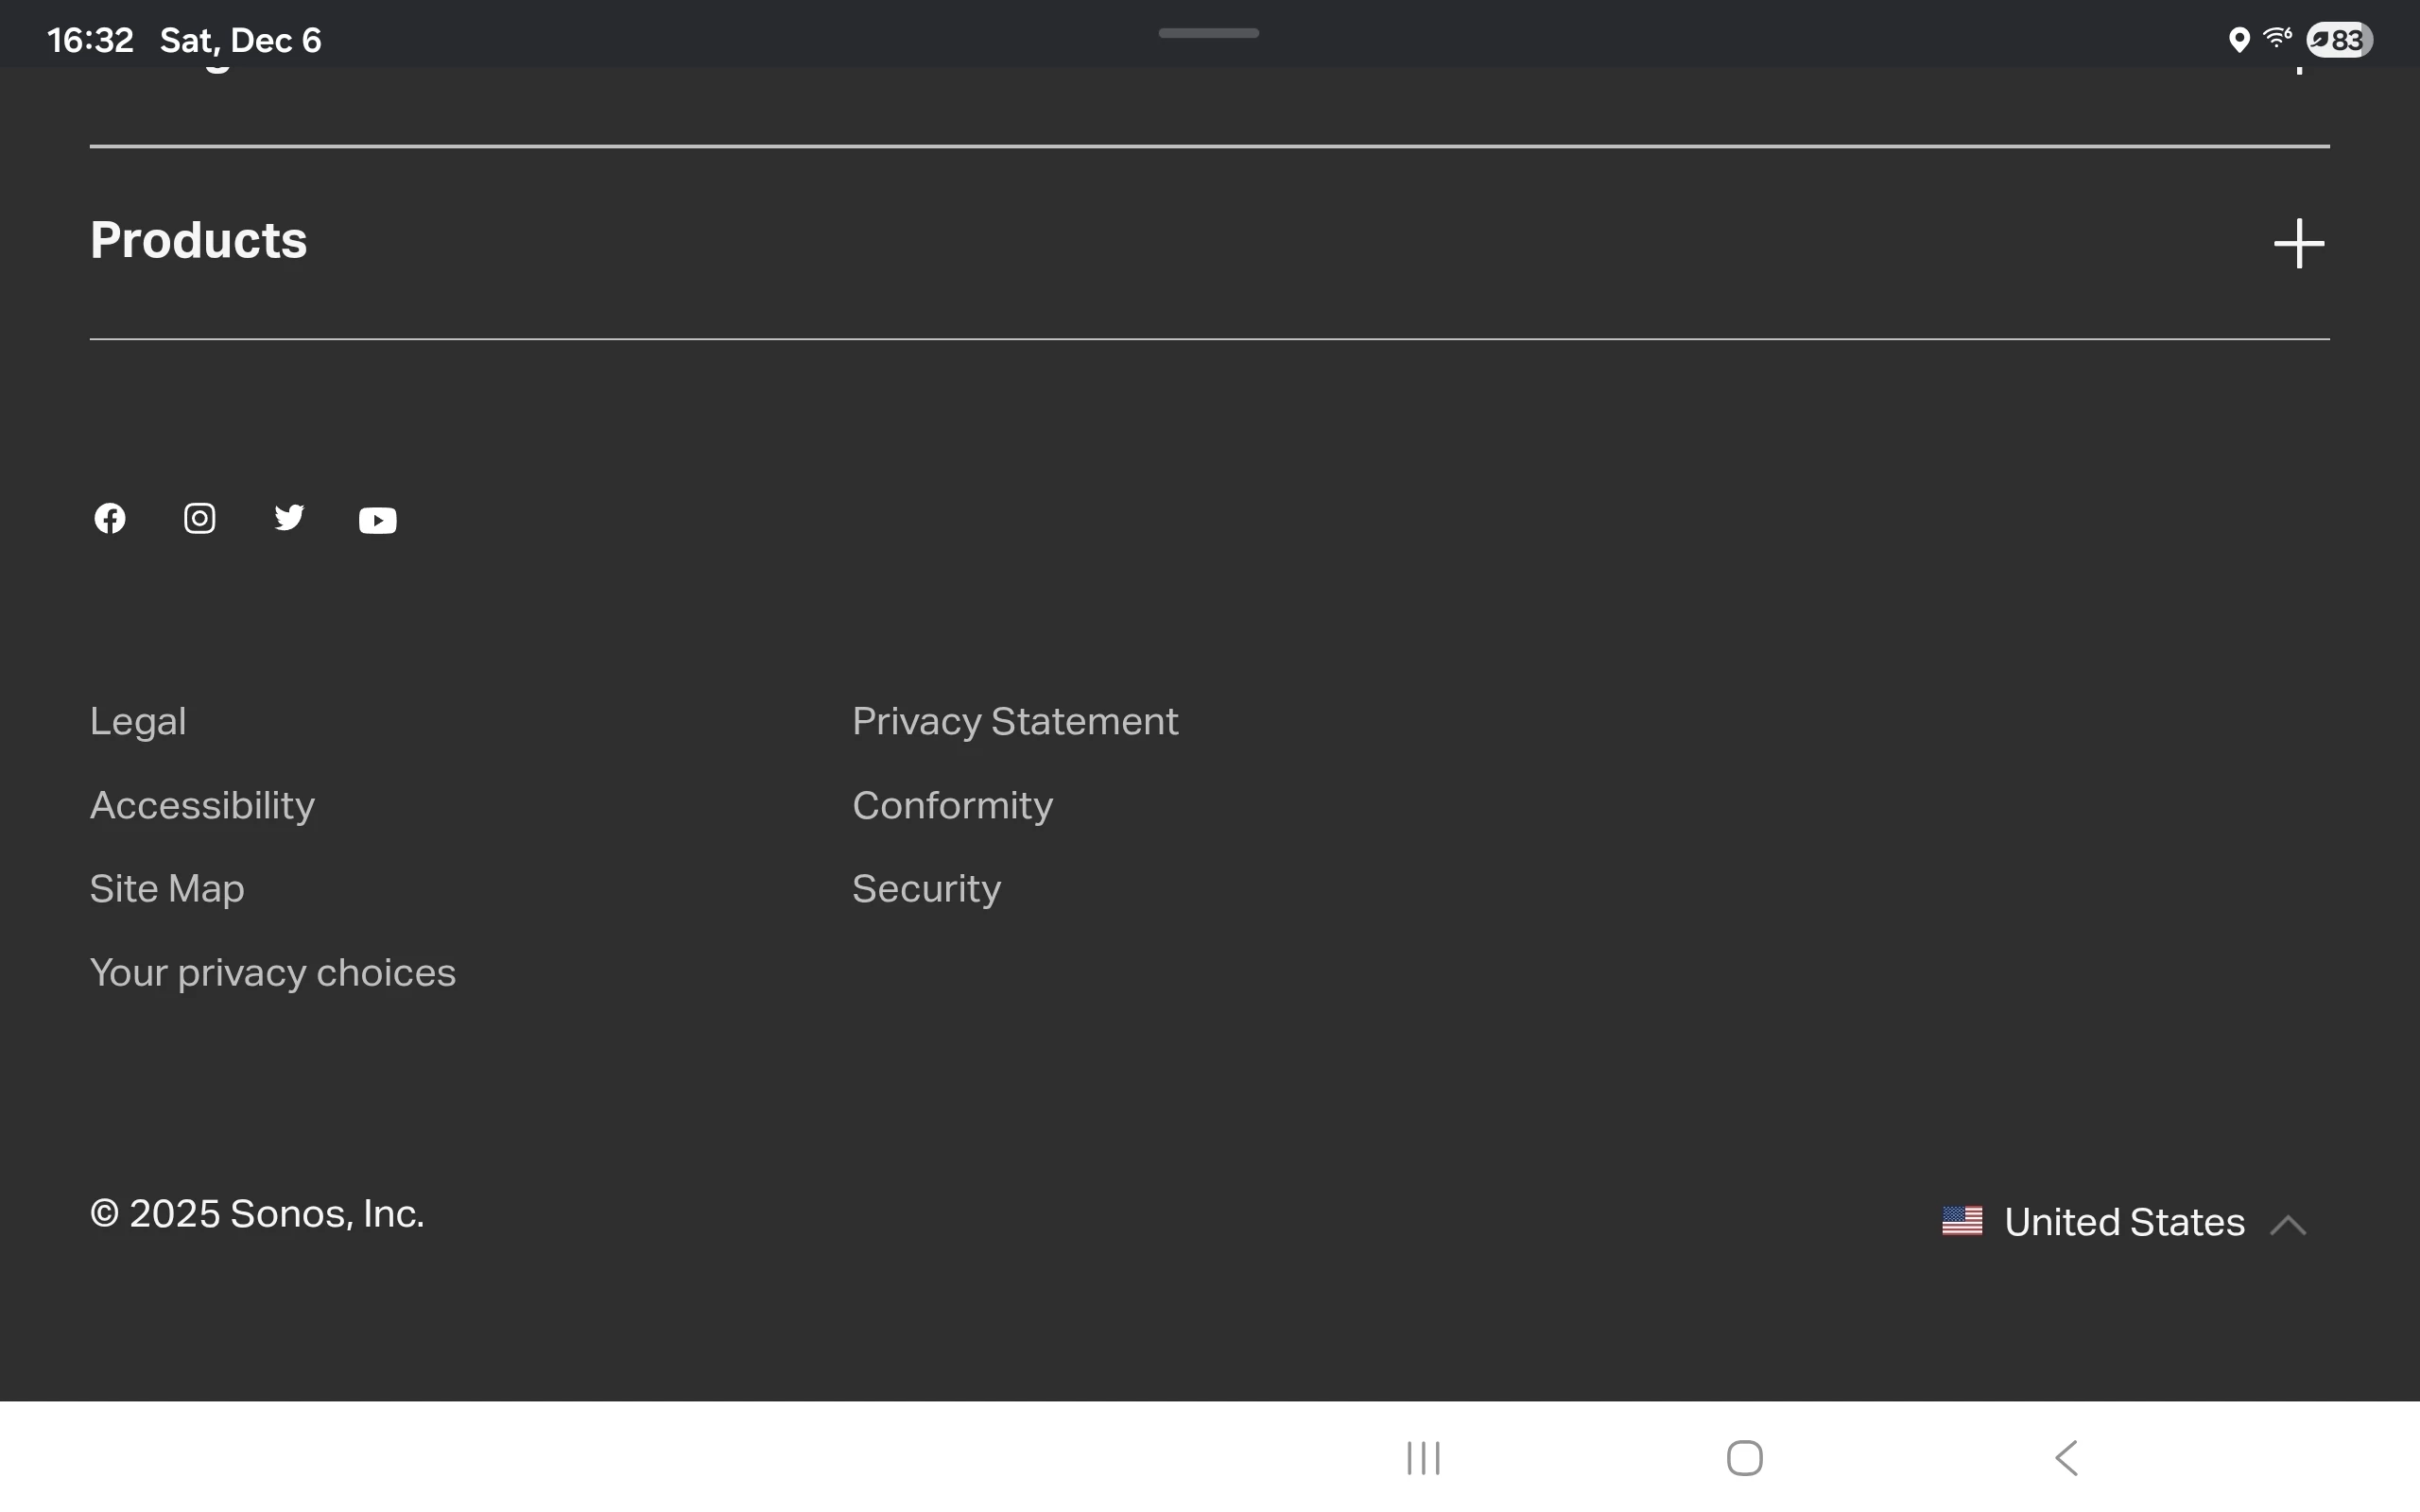This screenshot has width=2420, height=1512.
Task: Open the United States country selector chevron
Action: (2288, 1225)
